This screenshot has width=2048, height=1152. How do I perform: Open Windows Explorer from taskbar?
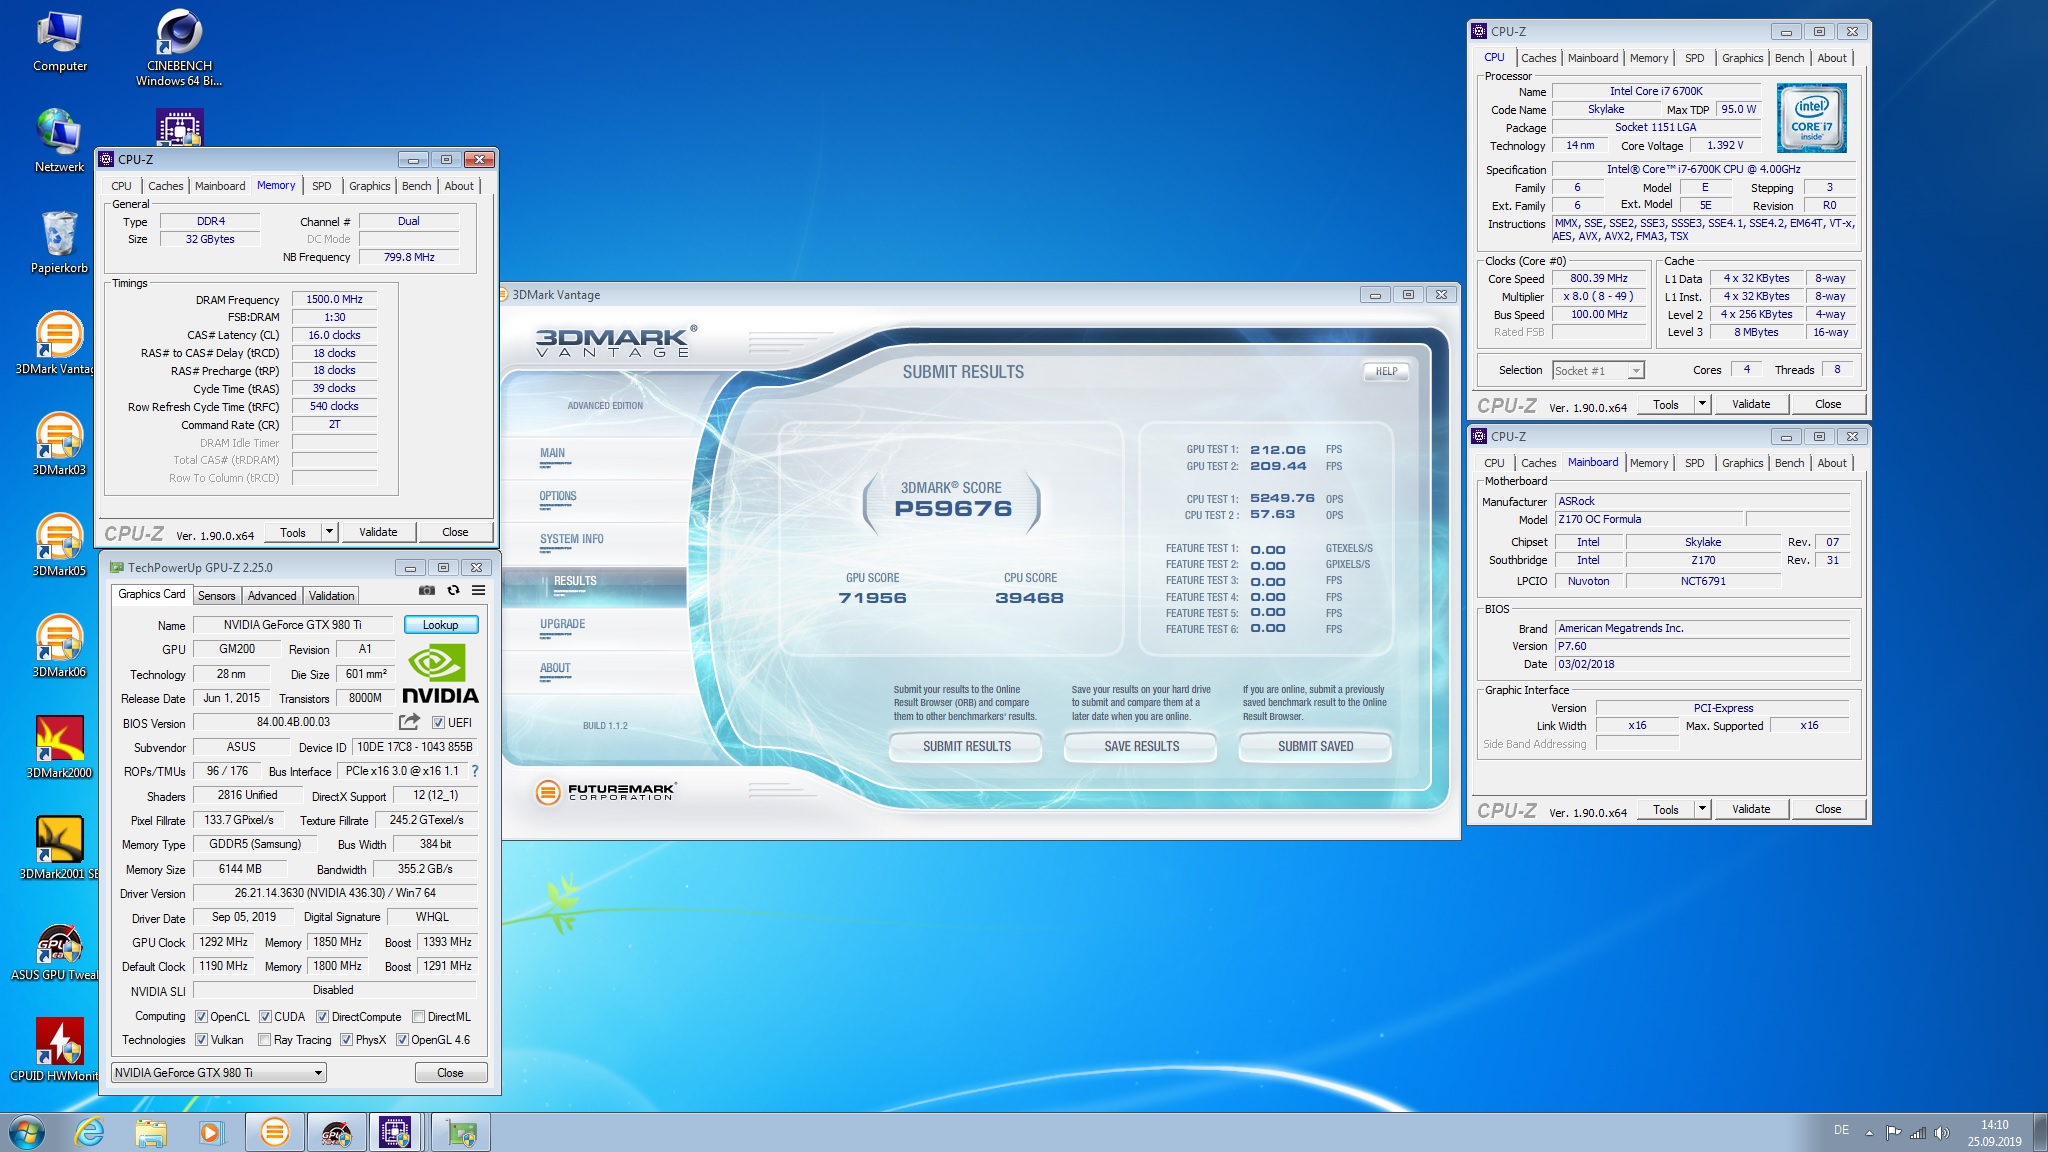[151, 1133]
